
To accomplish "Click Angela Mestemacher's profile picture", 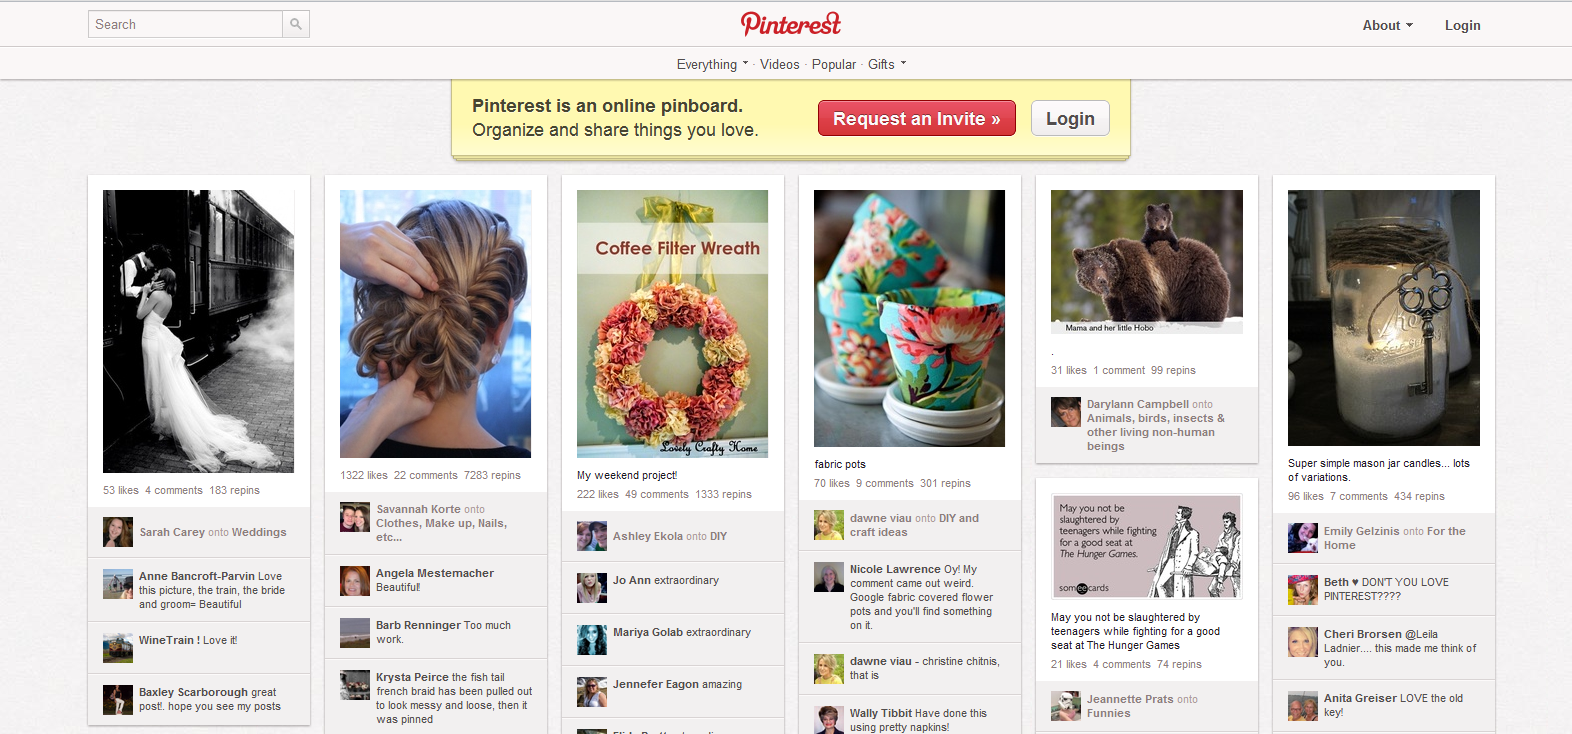I will (355, 581).
